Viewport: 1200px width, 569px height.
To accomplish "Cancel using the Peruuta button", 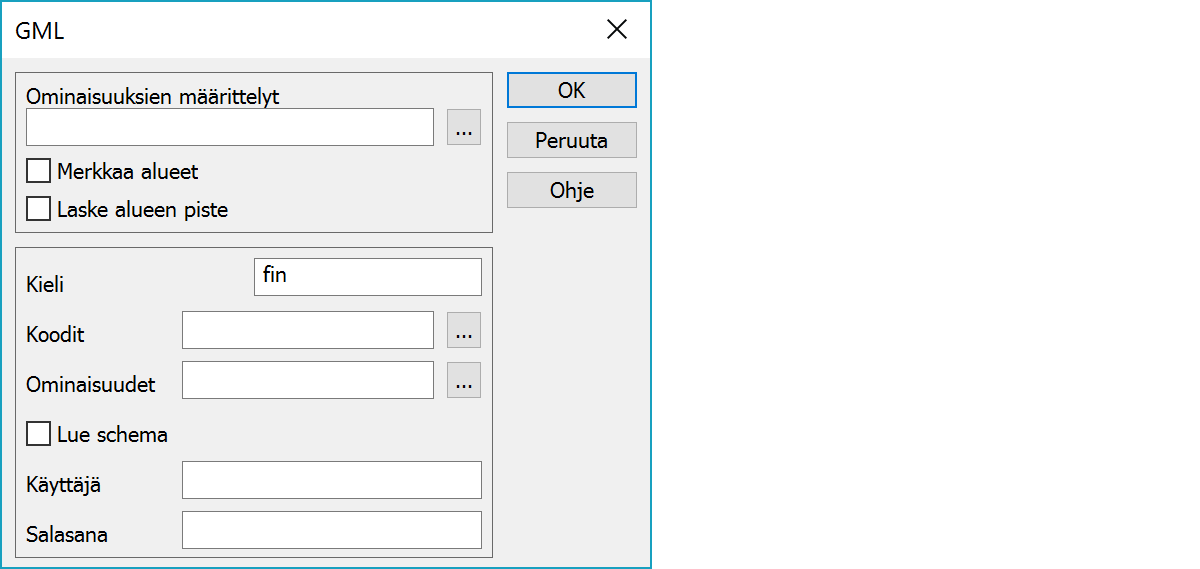I will (571, 141).
